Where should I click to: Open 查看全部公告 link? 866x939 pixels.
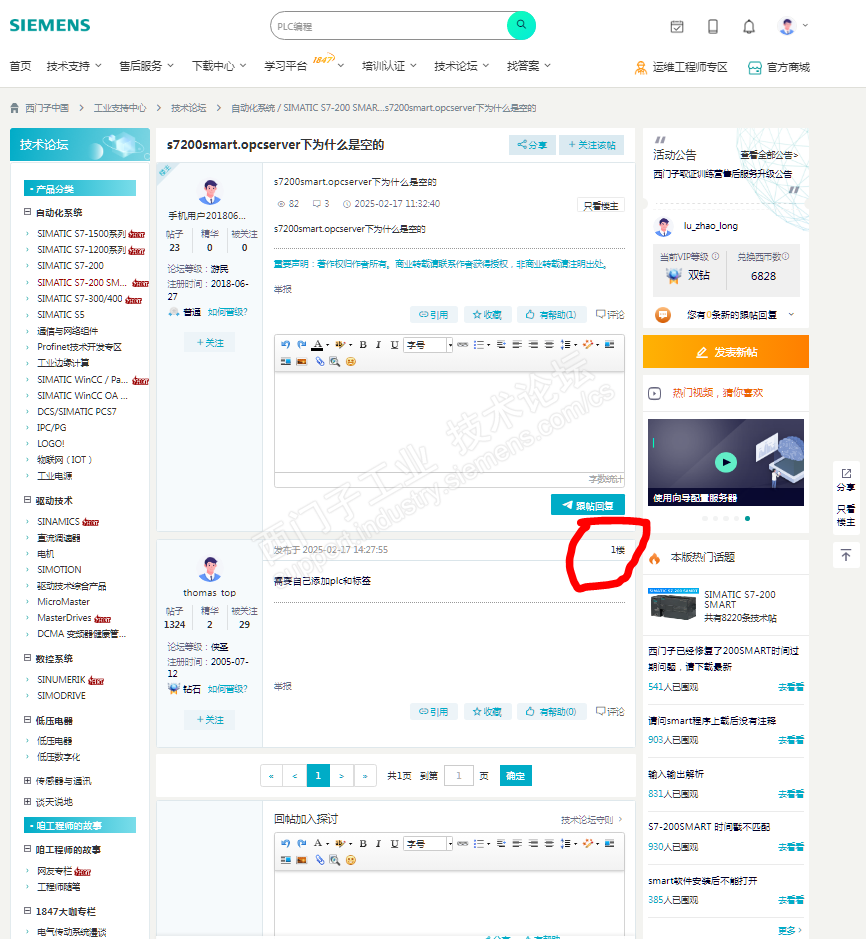(769, 155)
